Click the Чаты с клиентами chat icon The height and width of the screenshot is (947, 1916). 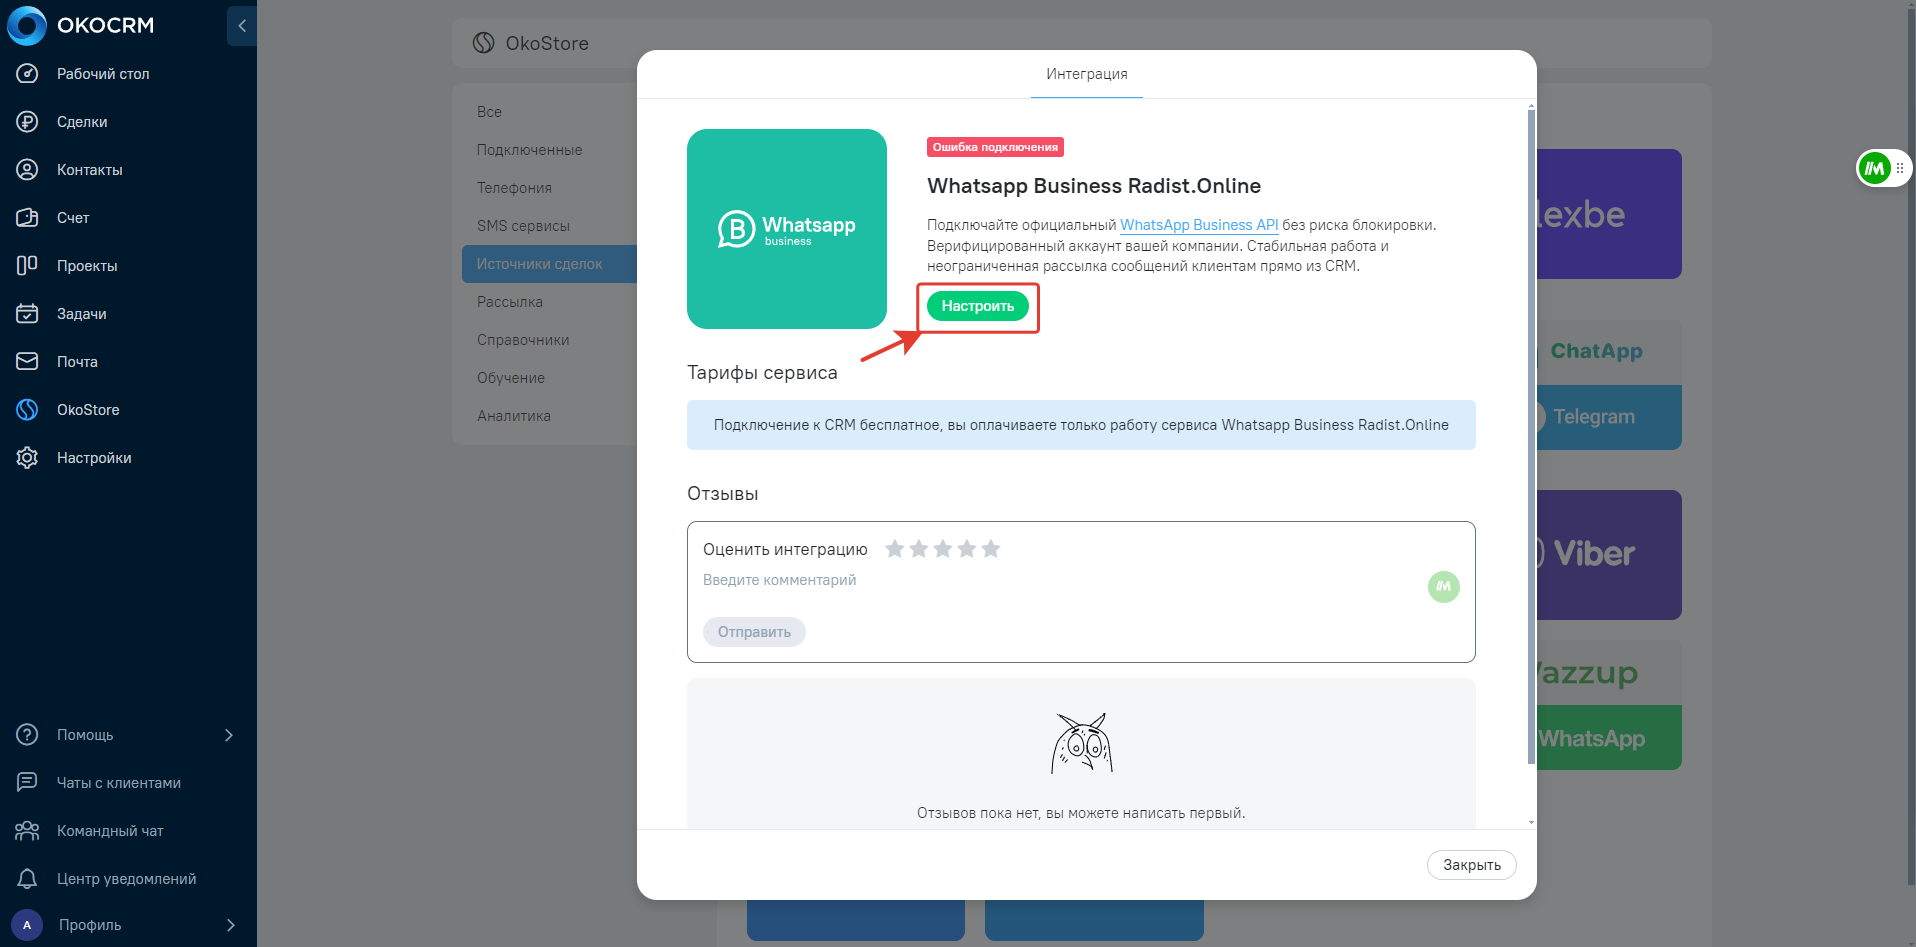click(27, 783)
